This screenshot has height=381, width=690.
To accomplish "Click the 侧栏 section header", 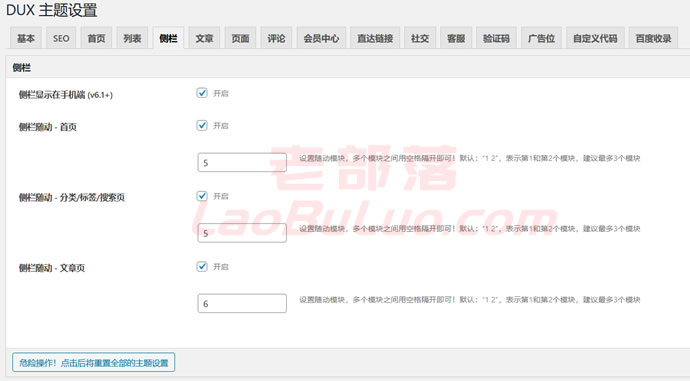I will (x=22, y=68).
